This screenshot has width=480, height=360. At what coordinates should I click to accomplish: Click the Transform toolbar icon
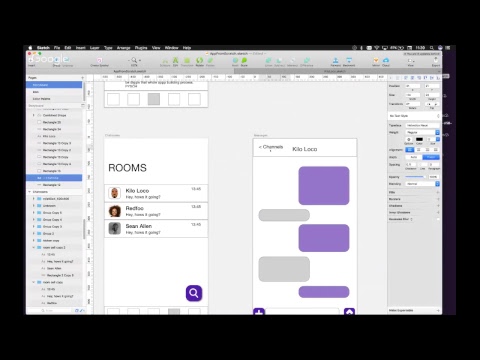tap(187, 60)
